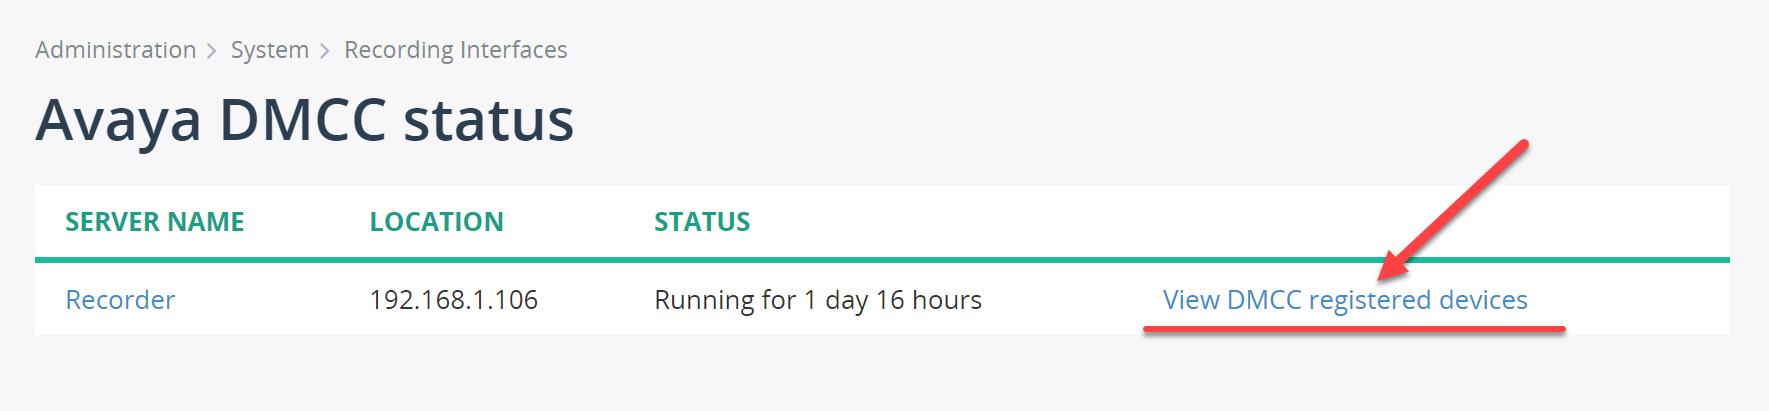Click the word 'Avaya' in the title
Screen dimensions: 1769x411
pyautogui.click(x=118, y=121)
